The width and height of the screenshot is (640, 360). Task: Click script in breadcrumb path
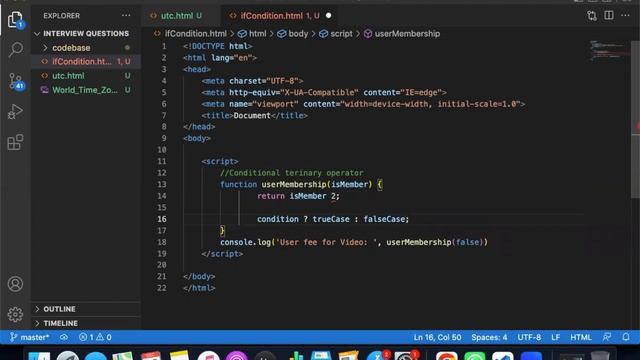click(x=341, y=34)
